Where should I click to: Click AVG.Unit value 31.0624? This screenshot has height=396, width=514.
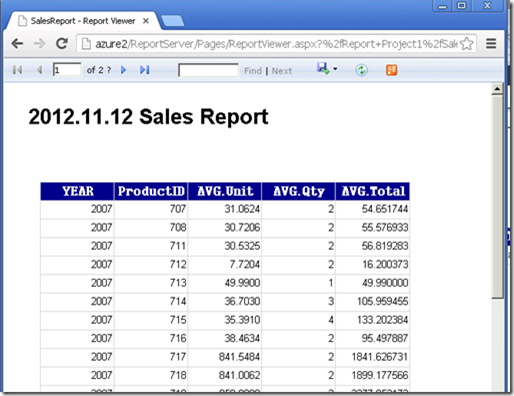[242, 209]
